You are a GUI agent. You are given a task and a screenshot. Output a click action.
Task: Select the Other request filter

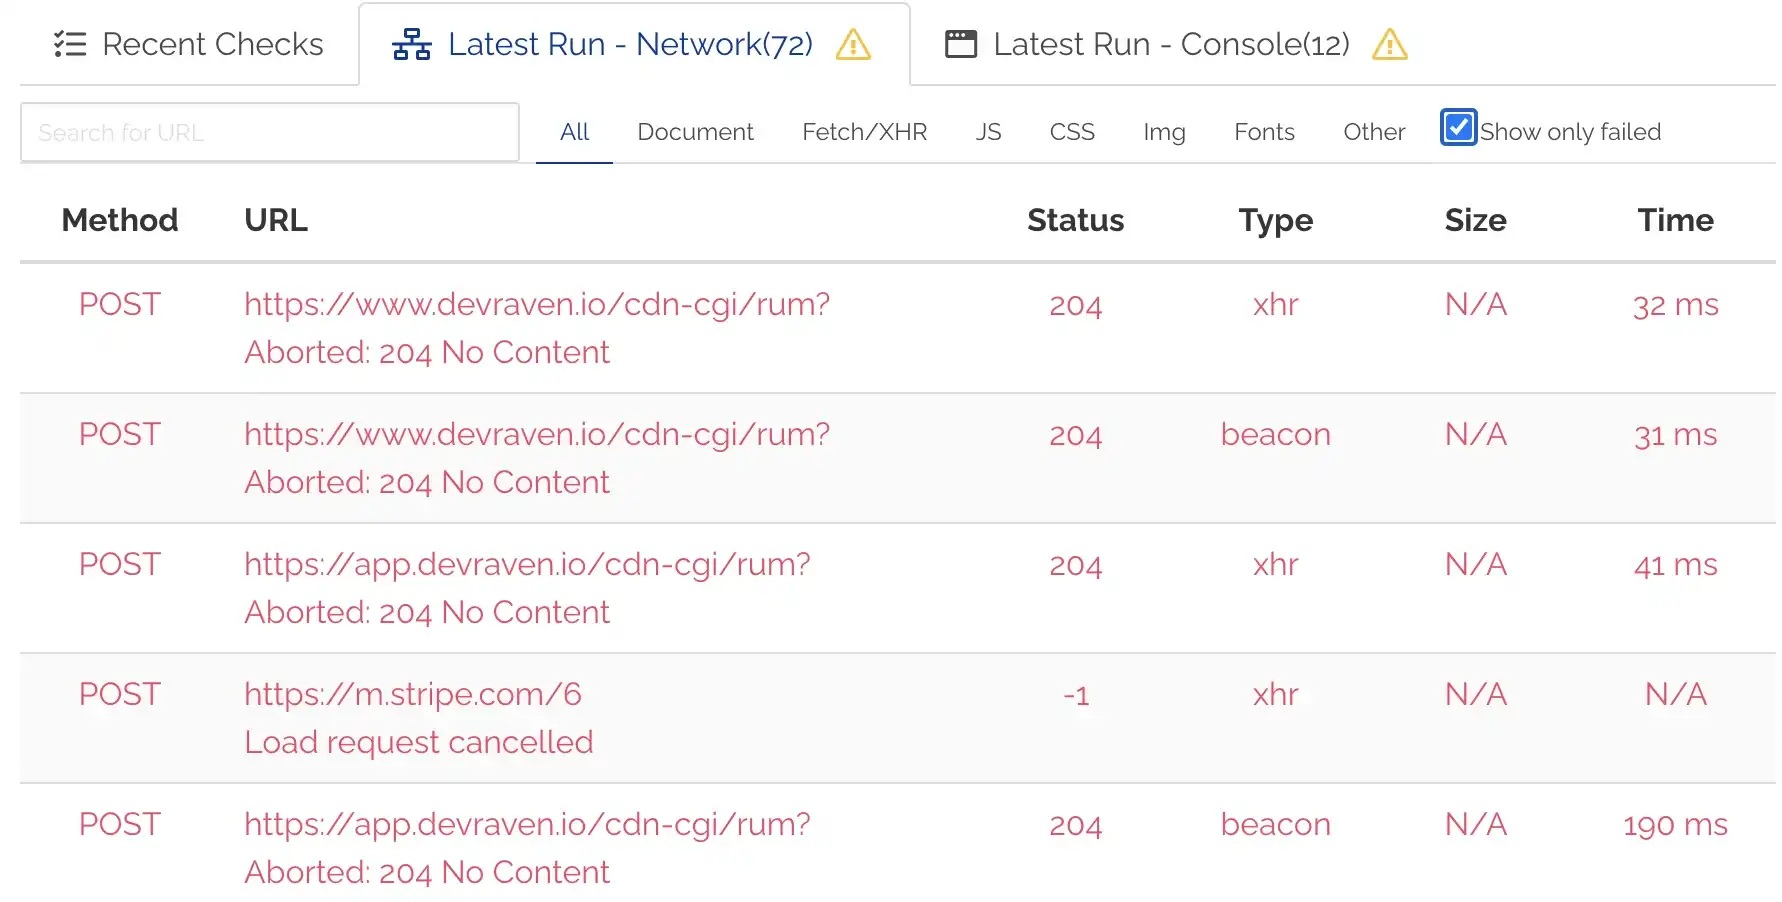pyautogui.click(x=1373, y=131)
